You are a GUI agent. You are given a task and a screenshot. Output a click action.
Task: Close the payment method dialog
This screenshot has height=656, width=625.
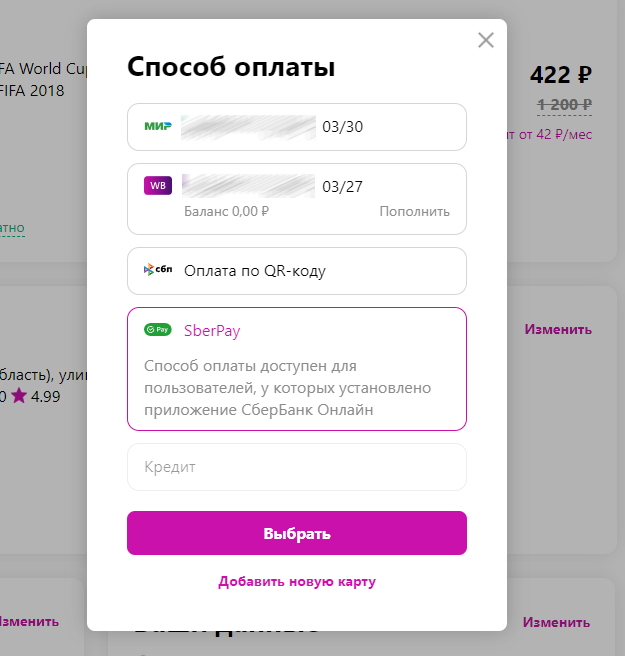[x=486, y=40]
